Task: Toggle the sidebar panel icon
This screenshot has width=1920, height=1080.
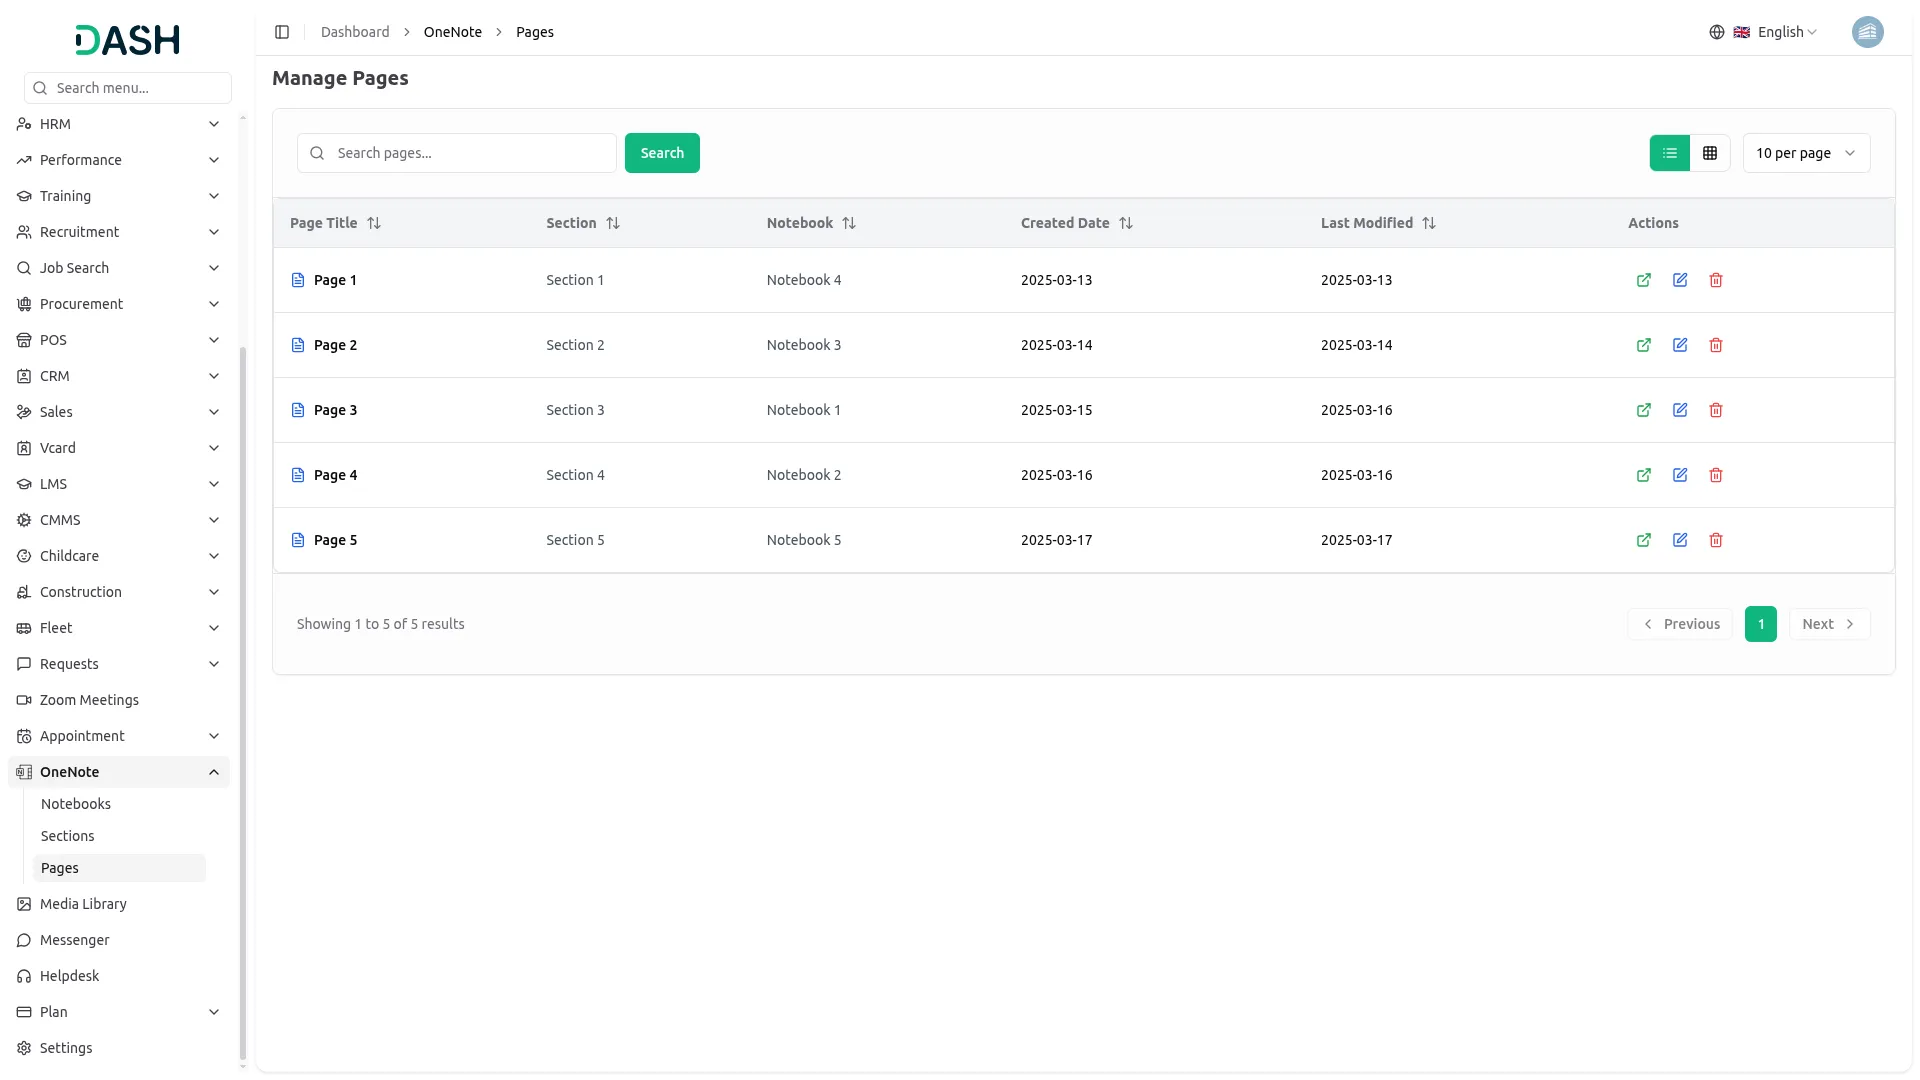Action: click(282, 32)
